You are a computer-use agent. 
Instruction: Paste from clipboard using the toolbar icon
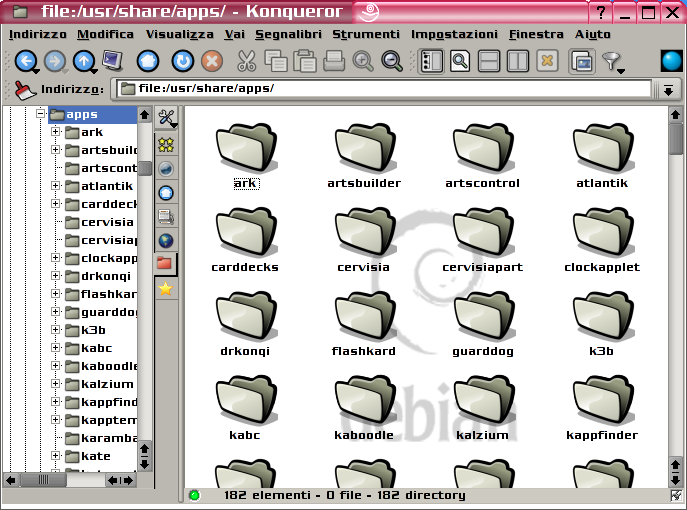click(x=305, y=61)
